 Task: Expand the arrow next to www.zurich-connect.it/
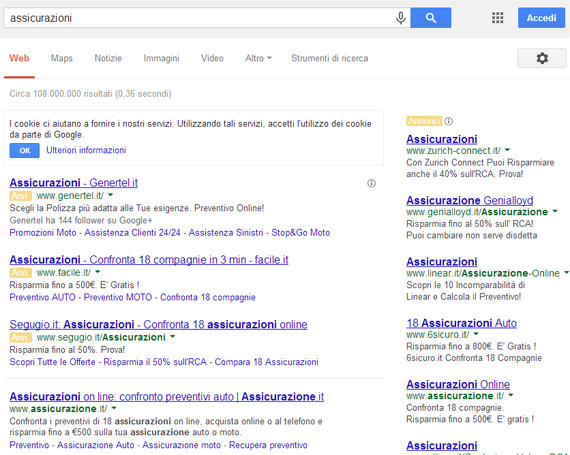[507, 150]
